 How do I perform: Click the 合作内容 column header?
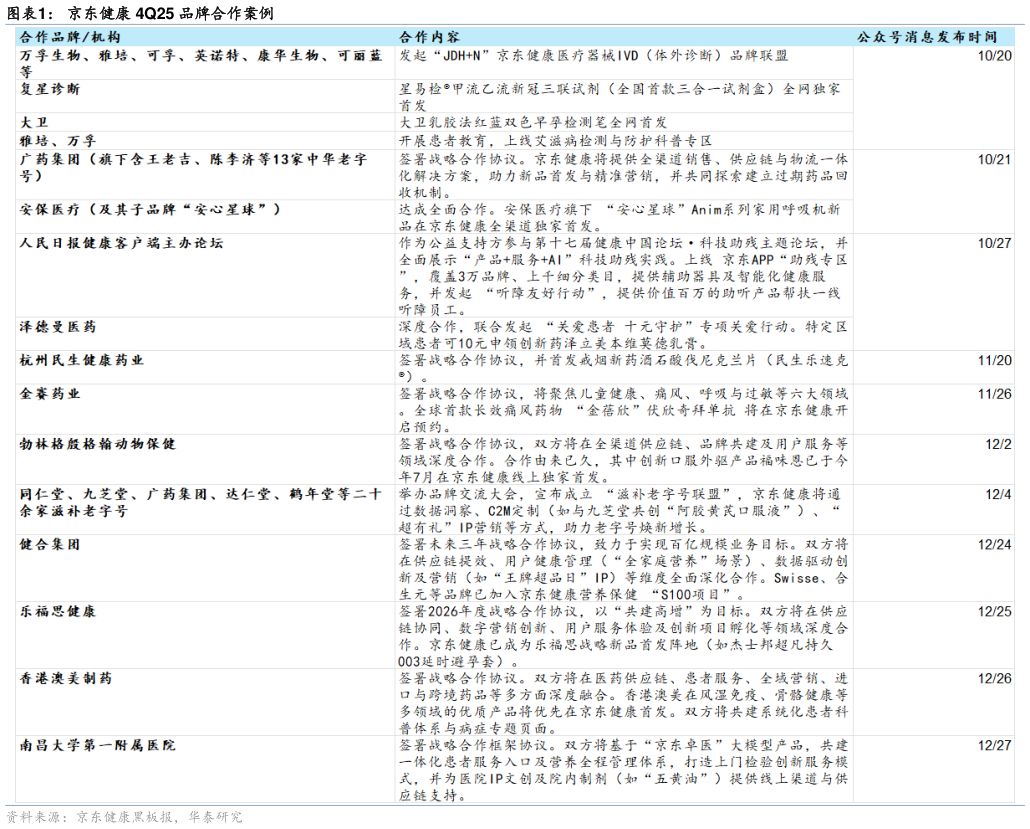click(427, 37)
